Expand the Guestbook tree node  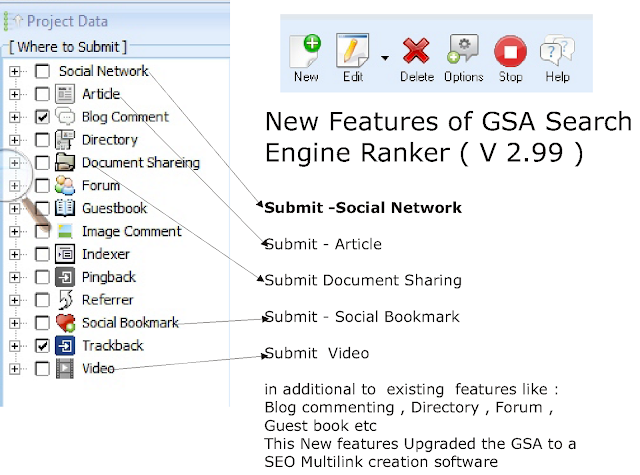14,209
